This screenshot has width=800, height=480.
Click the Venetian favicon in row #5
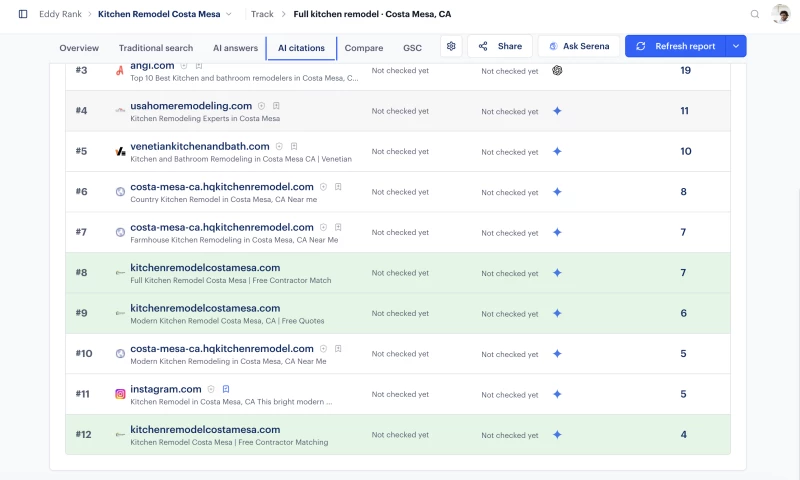click(120, 151)
